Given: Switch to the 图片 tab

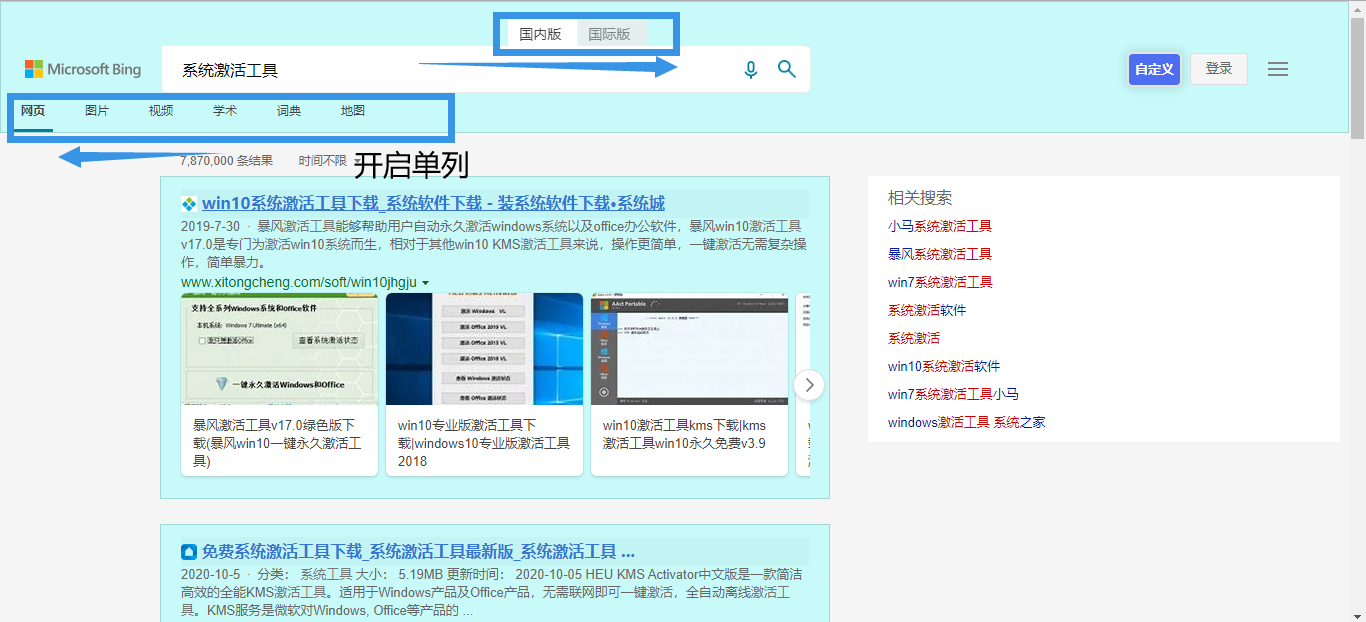Looking at the screenshot, I should click(x=97, y=111).
